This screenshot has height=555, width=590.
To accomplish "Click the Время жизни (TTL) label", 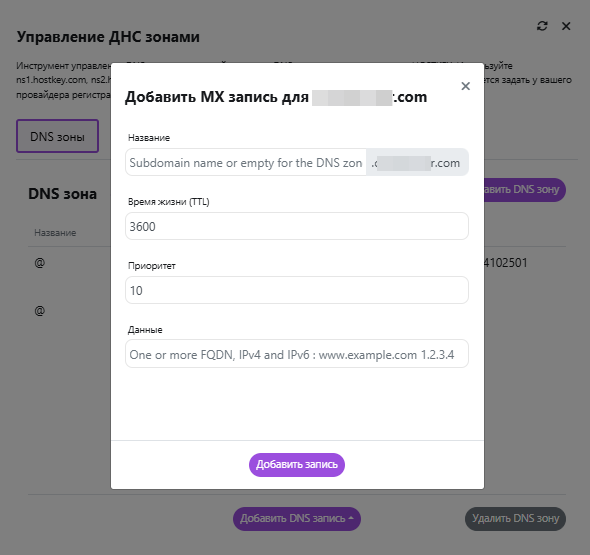I will point(169,202).
